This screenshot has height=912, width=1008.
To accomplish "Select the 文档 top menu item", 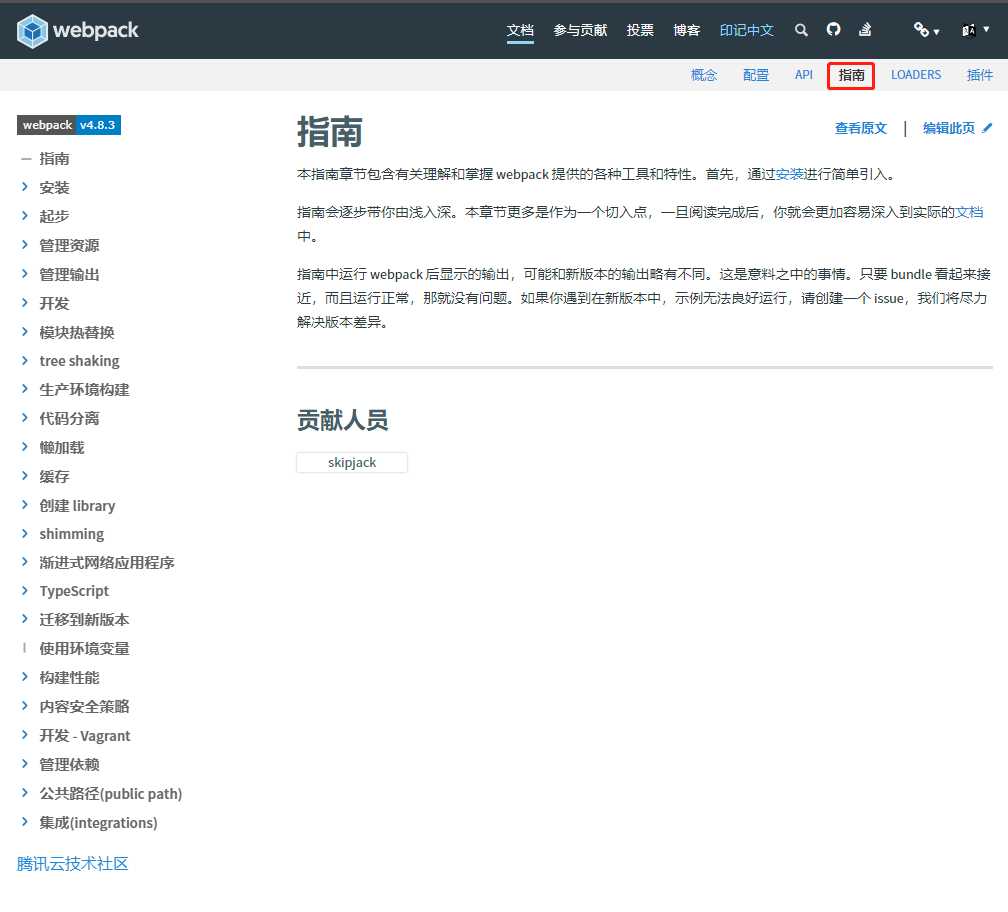I will point(520,30).
